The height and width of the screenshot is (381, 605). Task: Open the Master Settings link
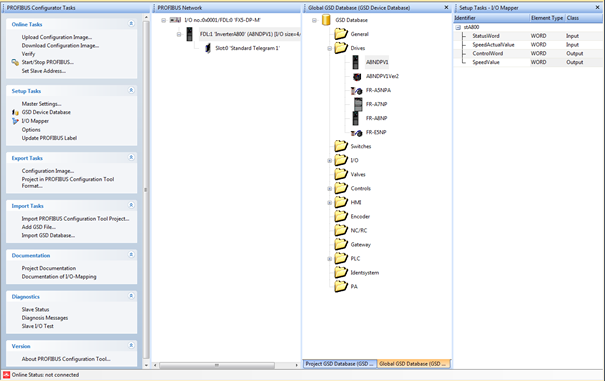pos(41,104)
